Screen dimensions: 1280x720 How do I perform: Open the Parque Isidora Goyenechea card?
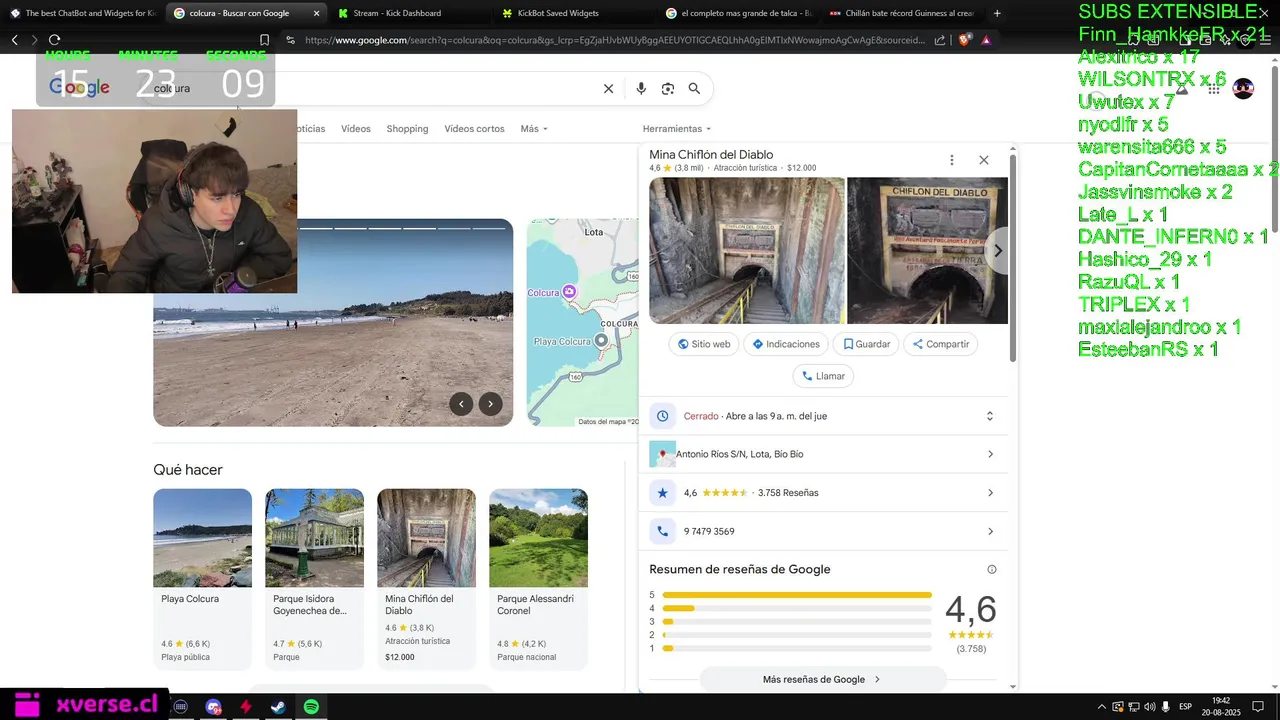click(x=314, y=578)
